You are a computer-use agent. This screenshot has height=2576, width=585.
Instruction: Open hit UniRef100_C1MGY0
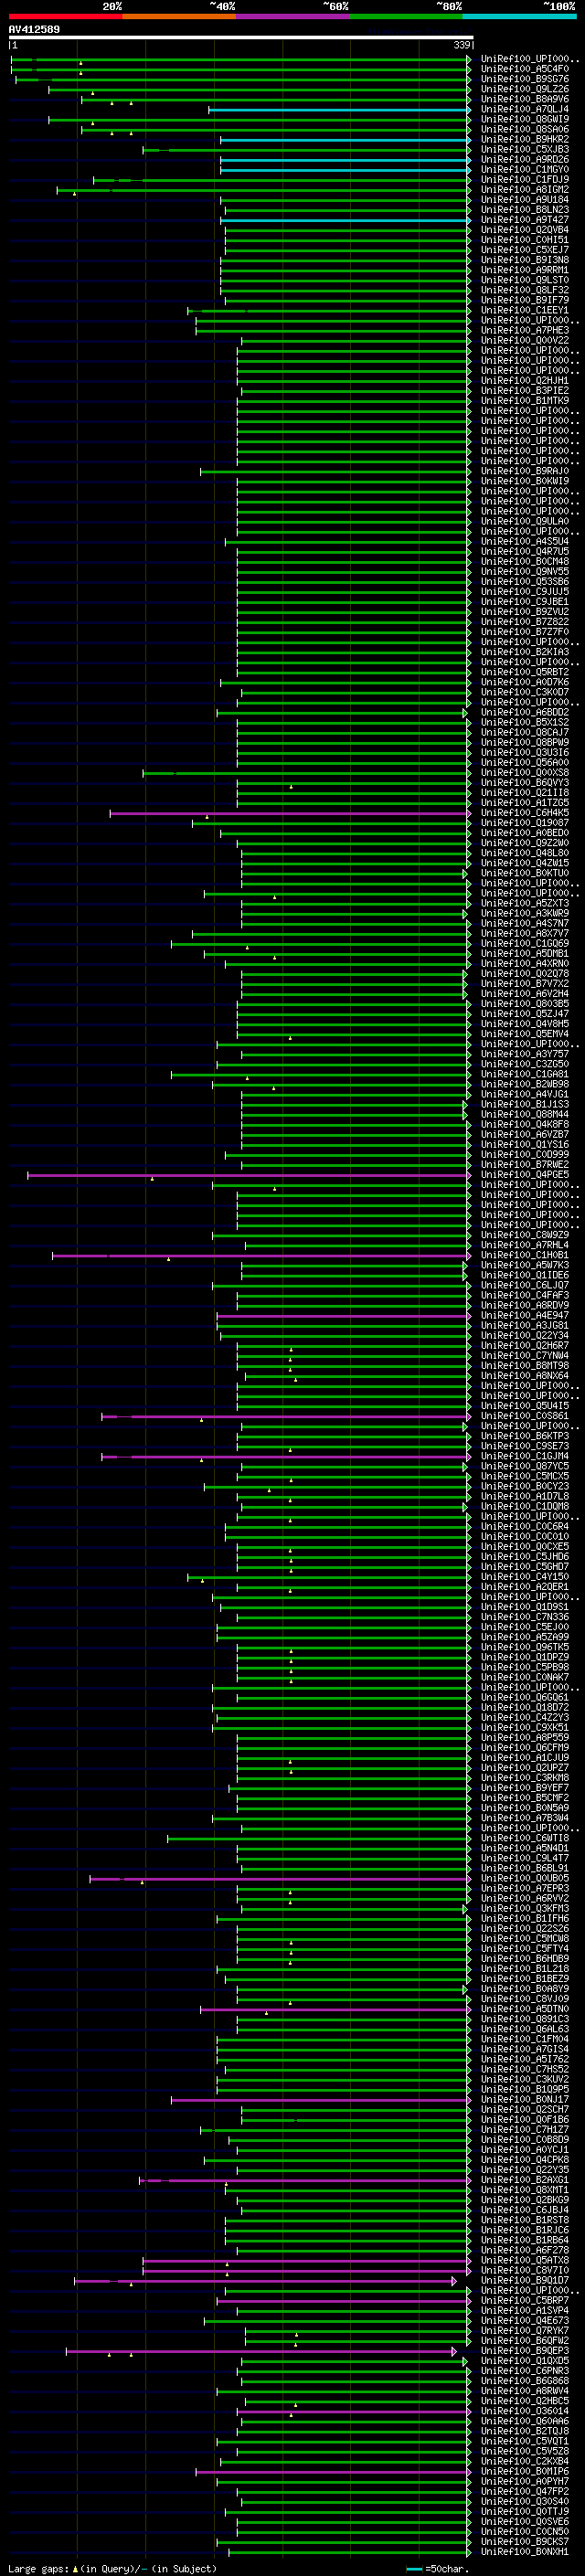[x=524, y=170]
